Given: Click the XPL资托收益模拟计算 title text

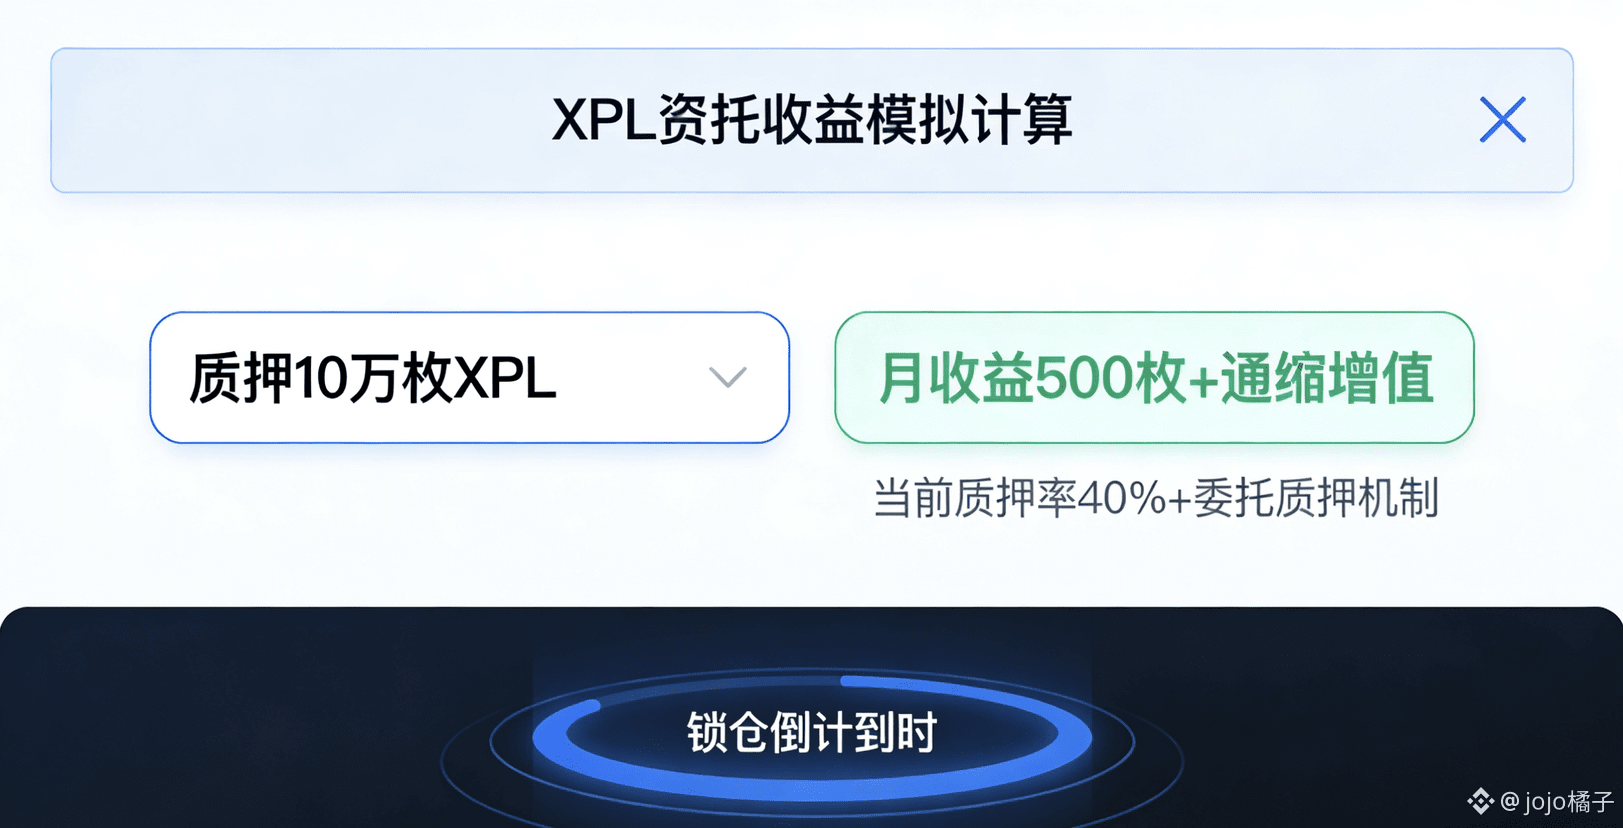Looking at the screenshot, I should 812,120.
